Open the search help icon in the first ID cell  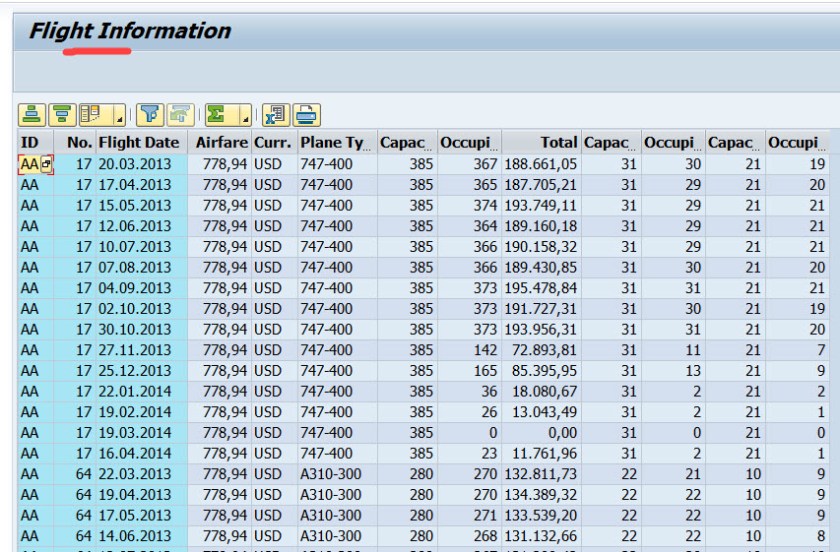pos(47,163)
